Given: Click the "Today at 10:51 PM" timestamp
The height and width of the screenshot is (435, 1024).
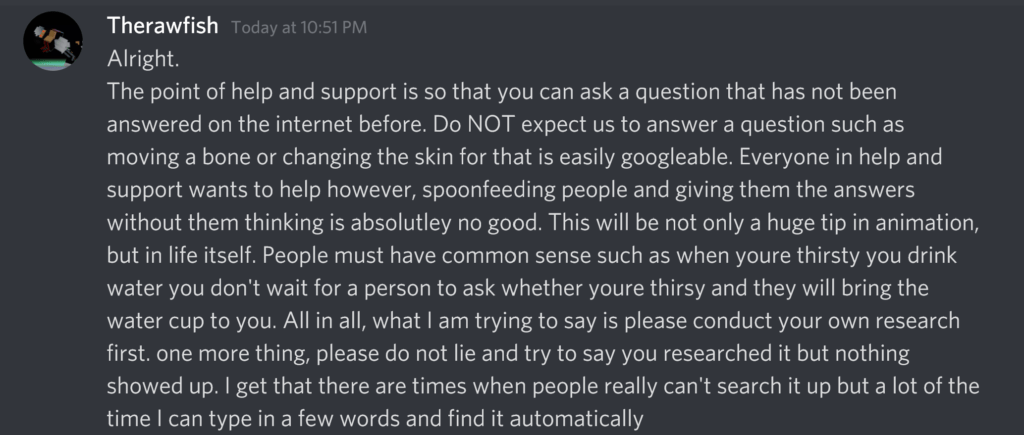Looking at the screenshot, I should click(x=299, y=28).
